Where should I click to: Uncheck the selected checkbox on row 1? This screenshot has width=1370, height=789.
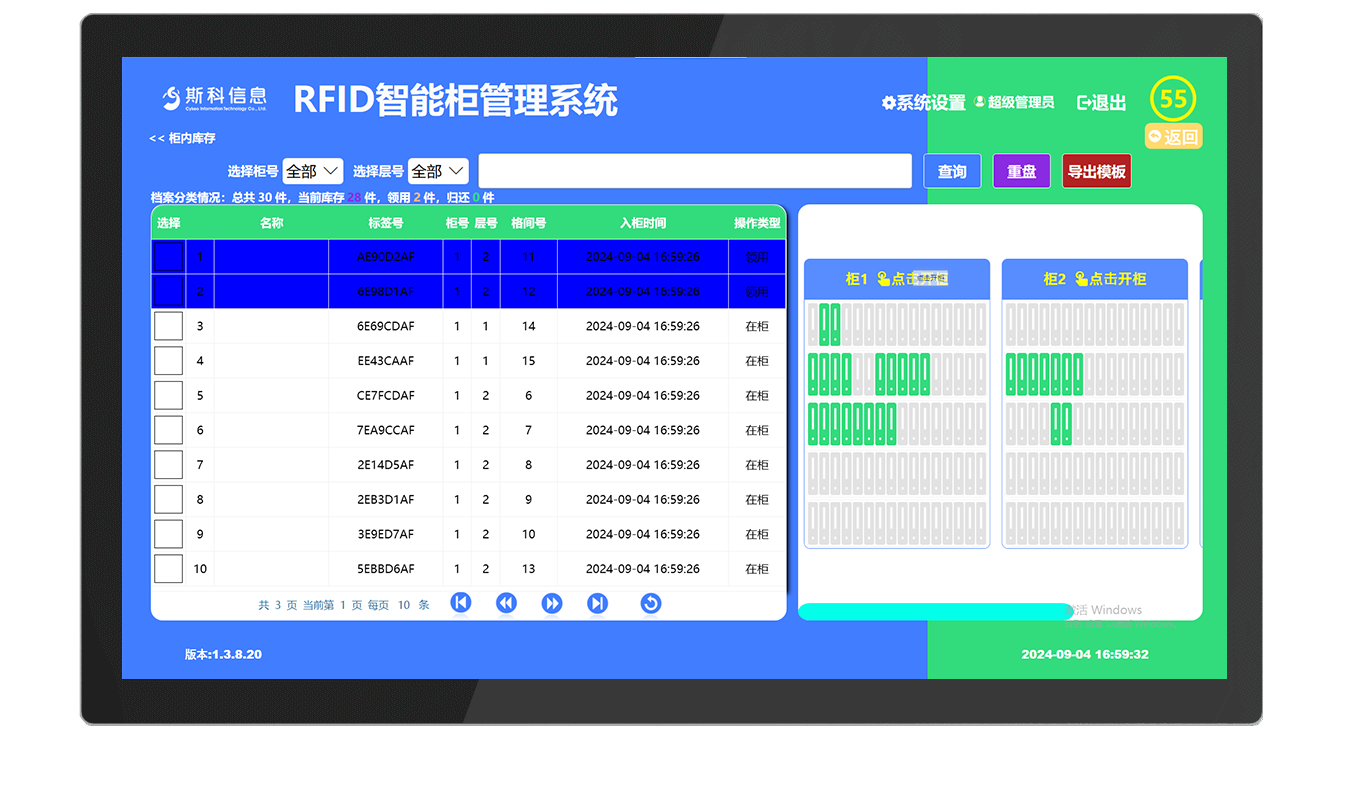tap(168, 256)
